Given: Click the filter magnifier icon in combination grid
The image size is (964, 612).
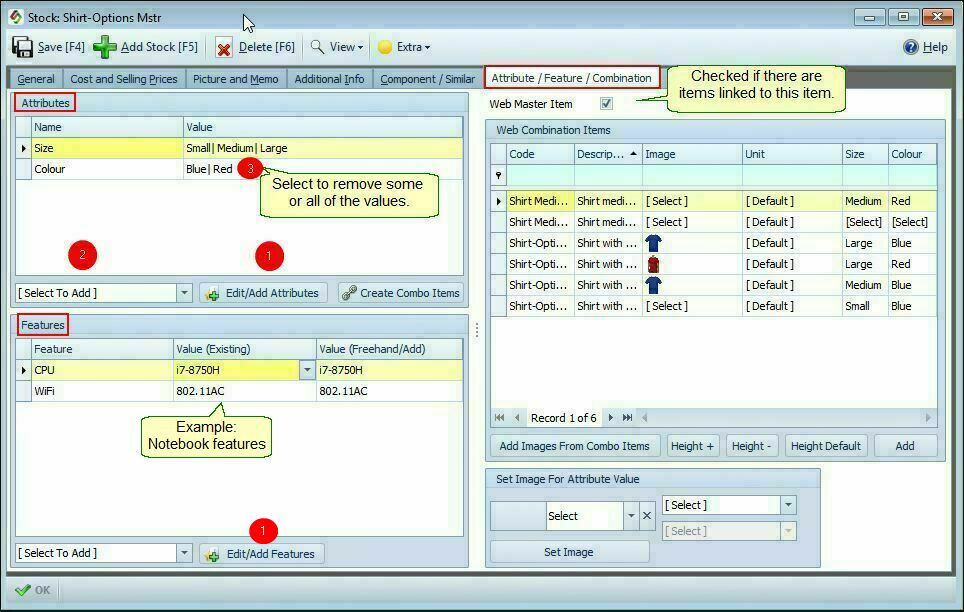Looking at the screenshot, I should (x=497, y=176).
